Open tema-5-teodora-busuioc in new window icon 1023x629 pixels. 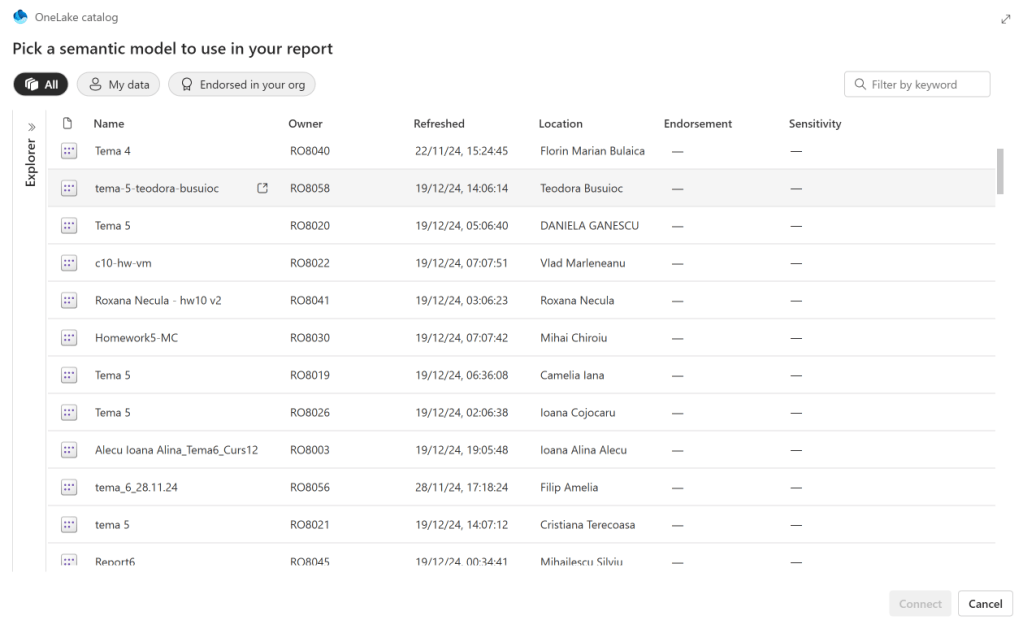pos(262,188)
